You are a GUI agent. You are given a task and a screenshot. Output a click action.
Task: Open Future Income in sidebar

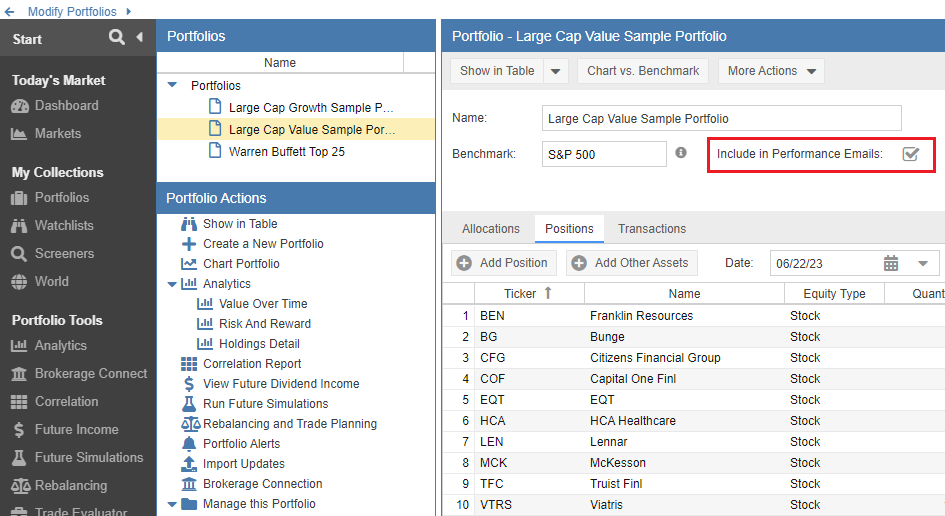(x=64, y=430)
